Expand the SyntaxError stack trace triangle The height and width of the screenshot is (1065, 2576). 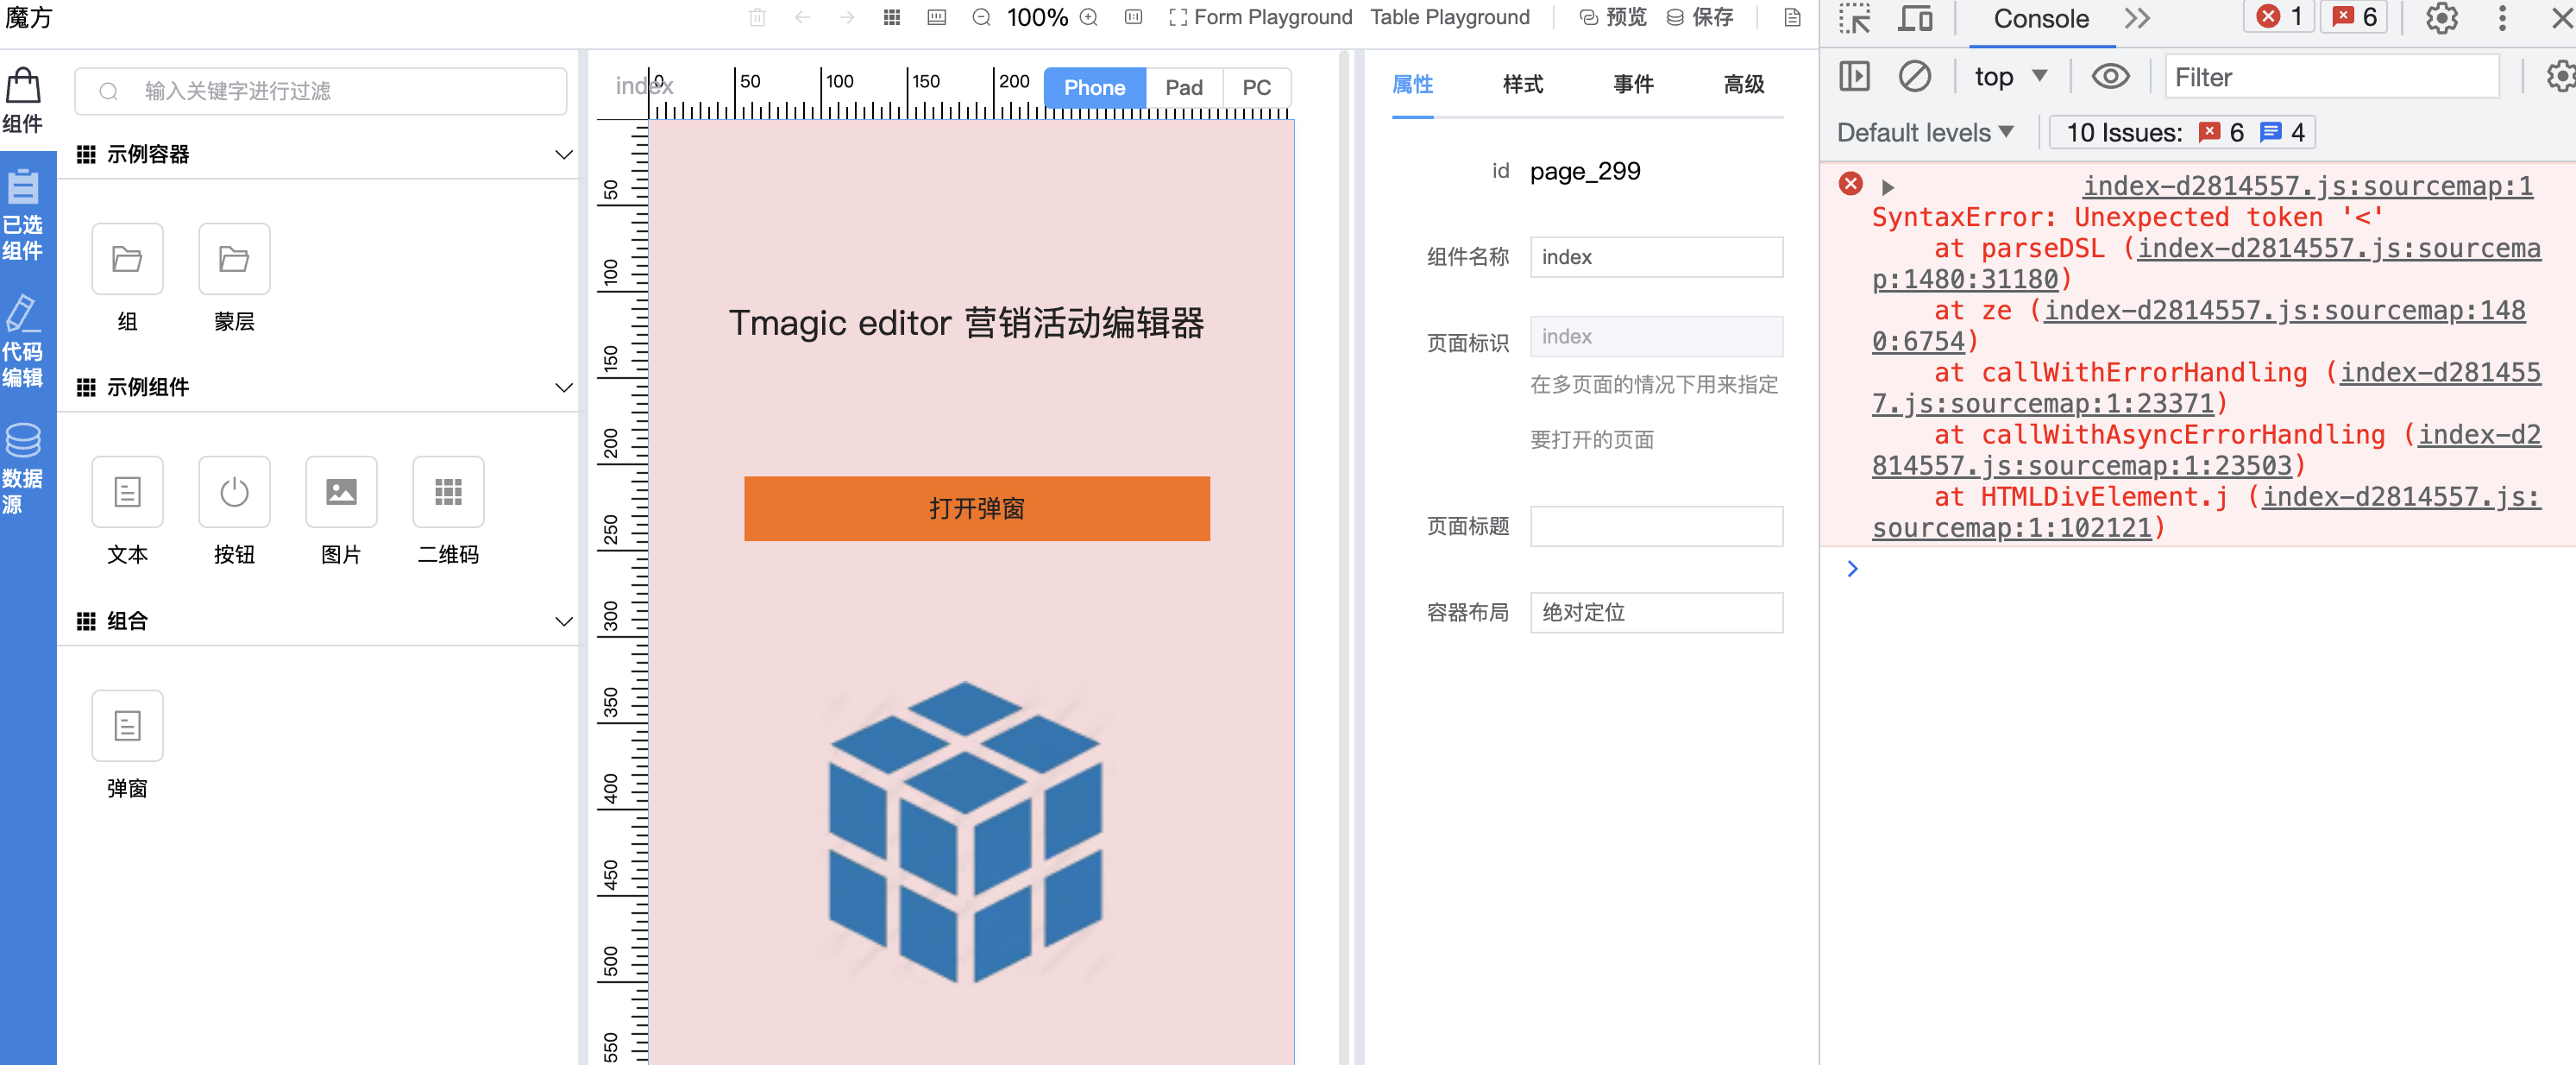(x=1887, y=187)
